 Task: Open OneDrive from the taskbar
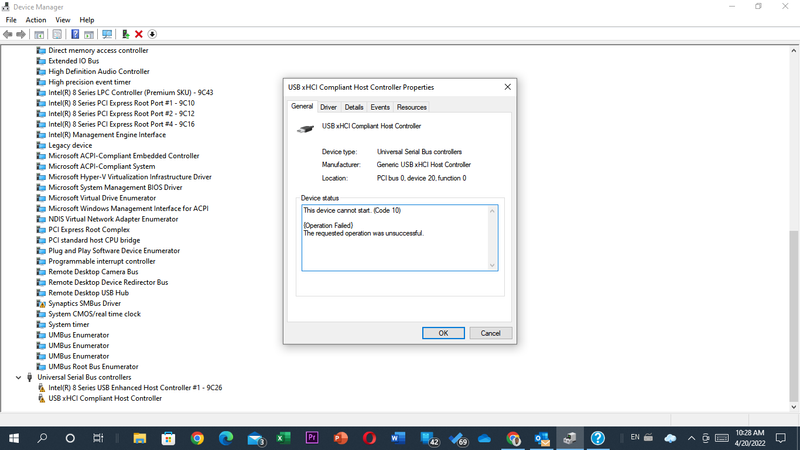[484, 438]
